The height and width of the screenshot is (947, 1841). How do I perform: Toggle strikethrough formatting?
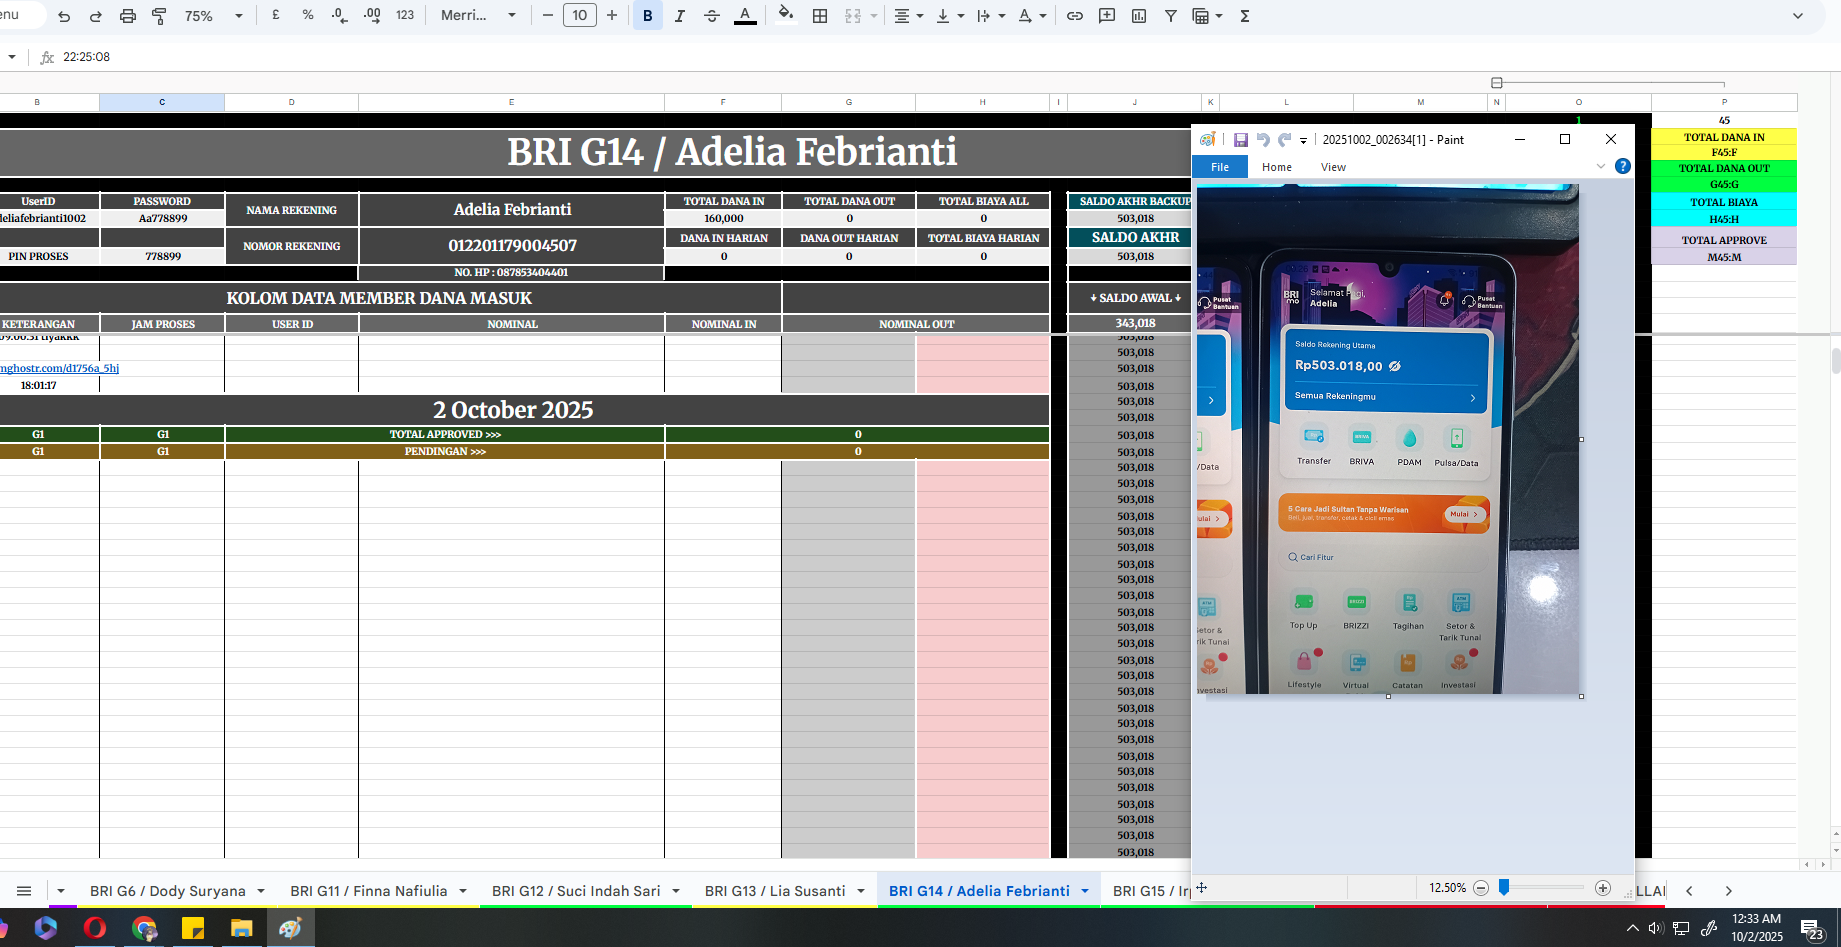(x=712, y=16)
